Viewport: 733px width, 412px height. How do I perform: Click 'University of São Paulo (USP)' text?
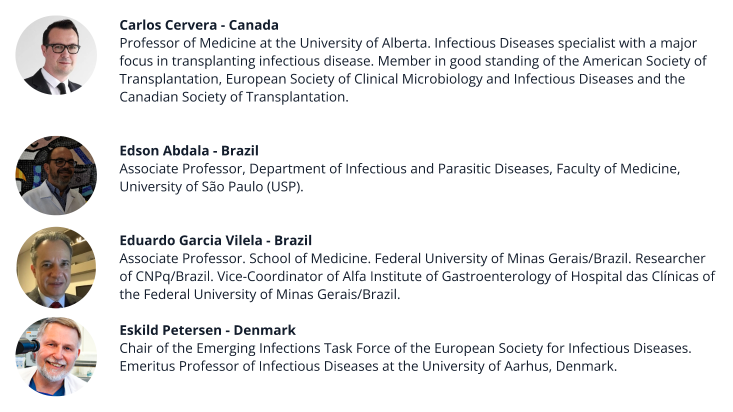[211, 187]
